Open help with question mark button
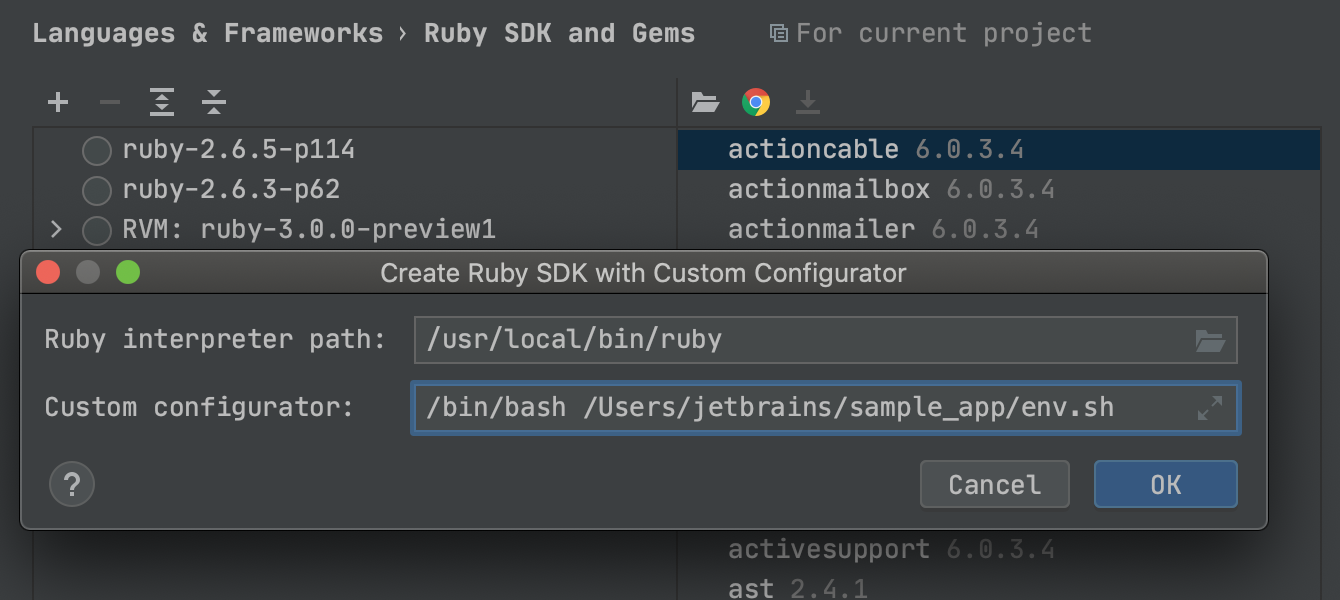This screenshot has width=1340, height=600. pos(72,485)
